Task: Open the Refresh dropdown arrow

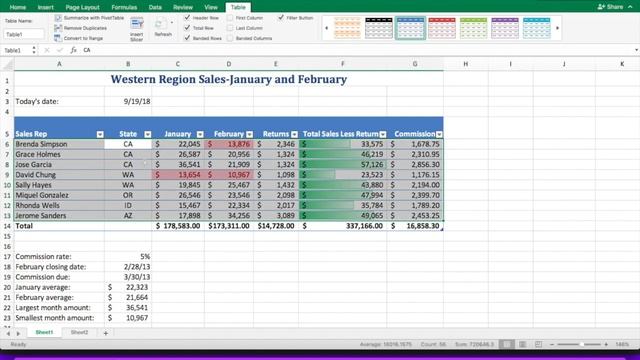Action: [x=172, y=23]
